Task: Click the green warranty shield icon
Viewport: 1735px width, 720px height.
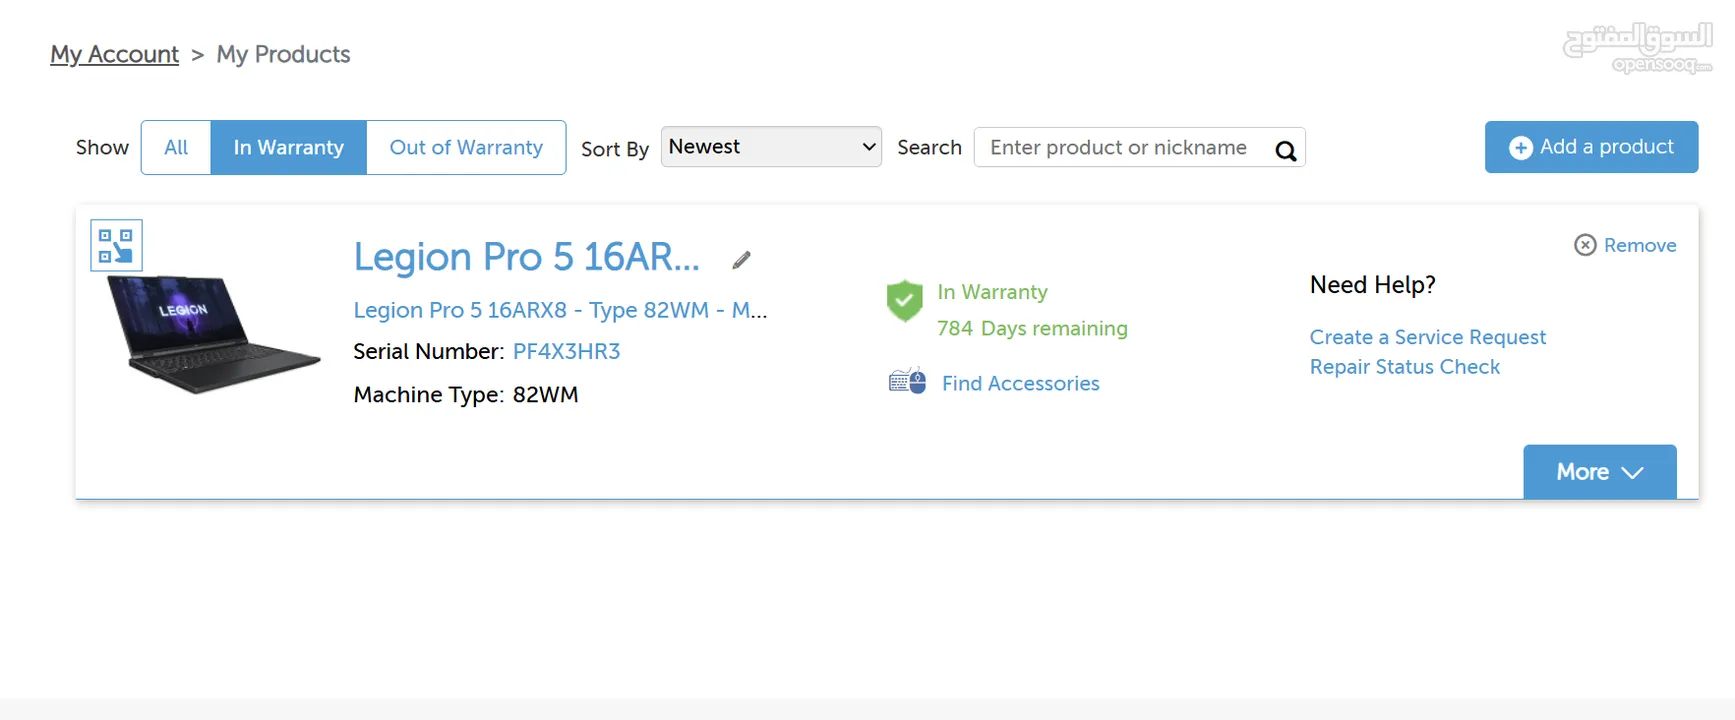Action: pos(904,301)
